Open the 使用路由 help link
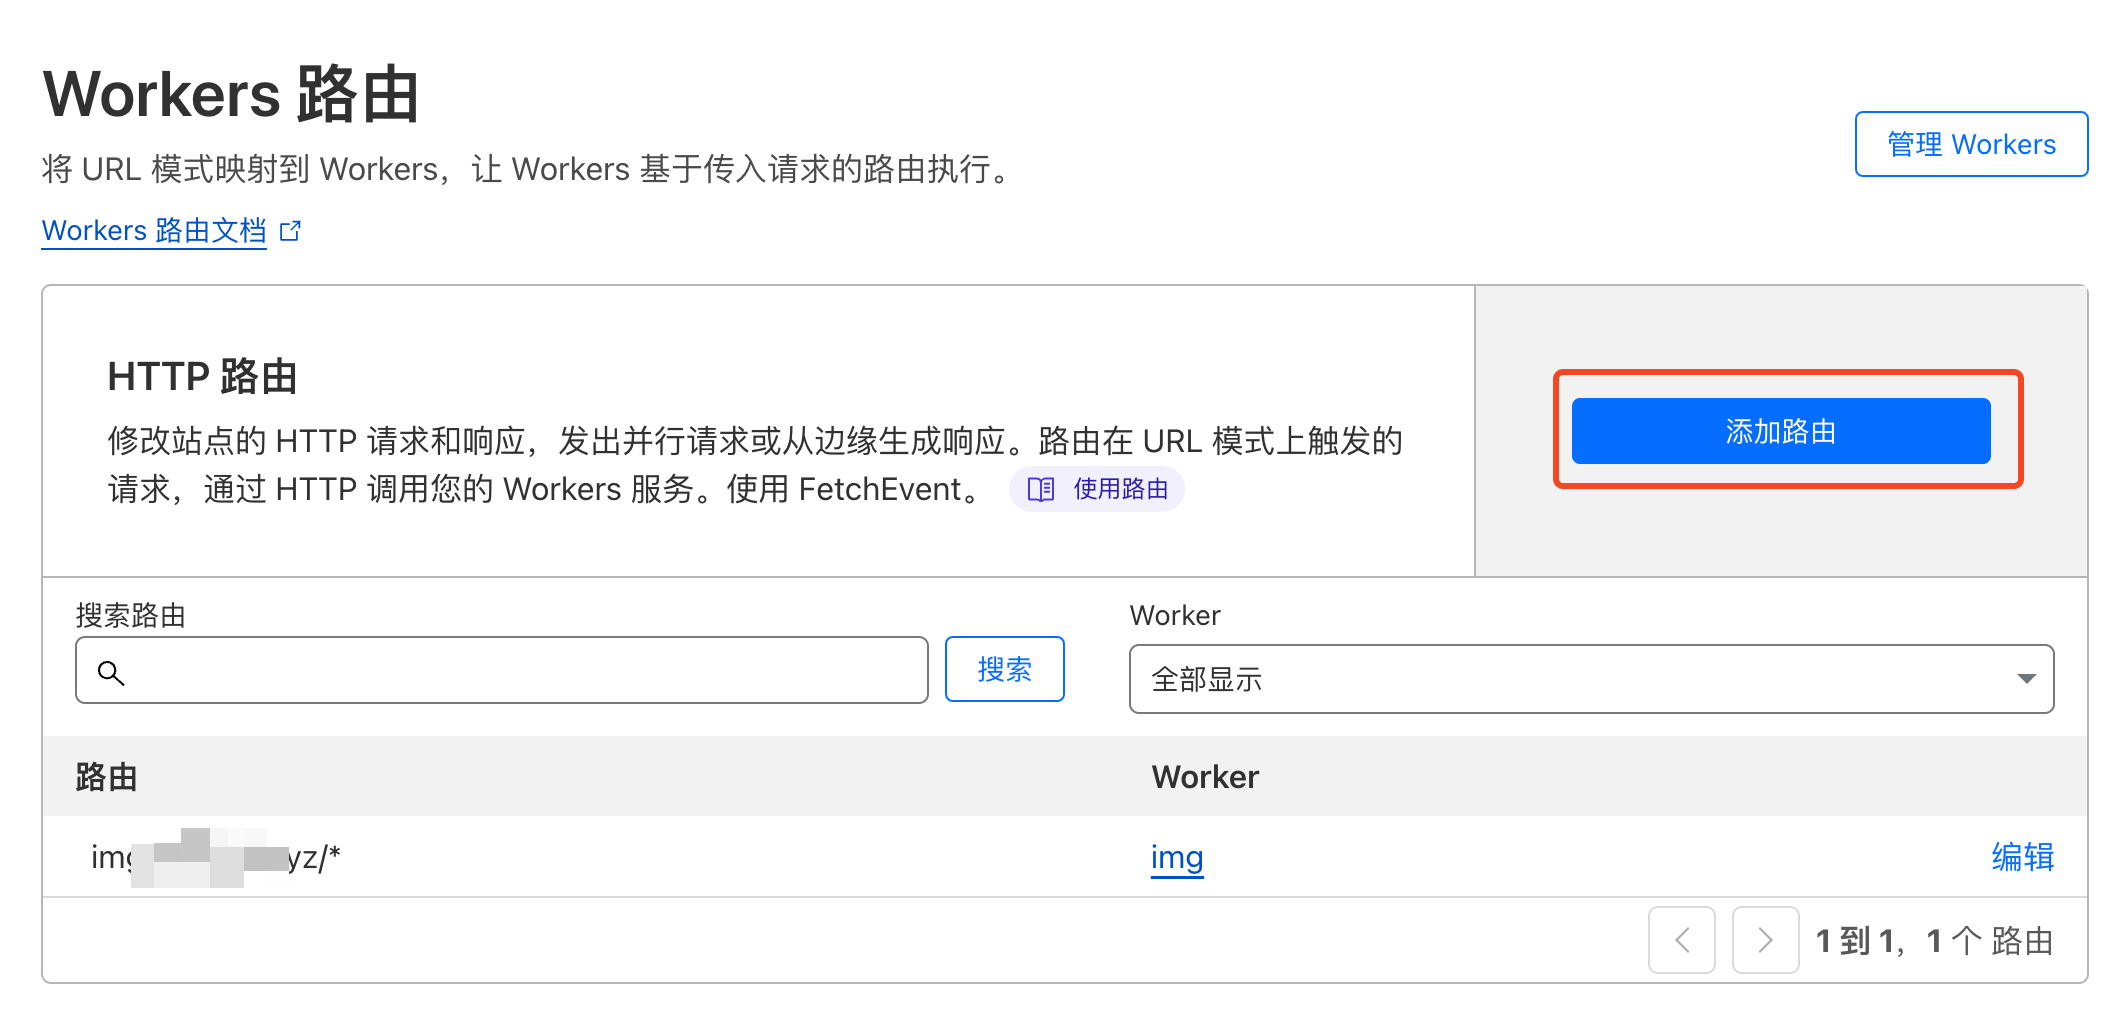The height and width of the screenshot is (1010, 2126). coord(1119,489)
